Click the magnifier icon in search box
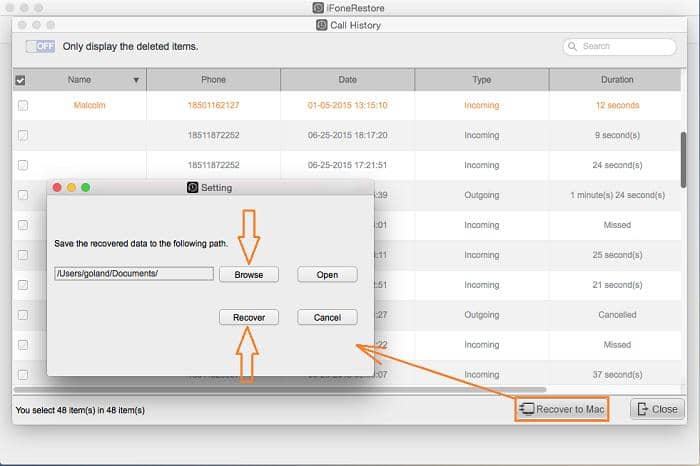Screen dimensions: 700x466 pos(573,46)
